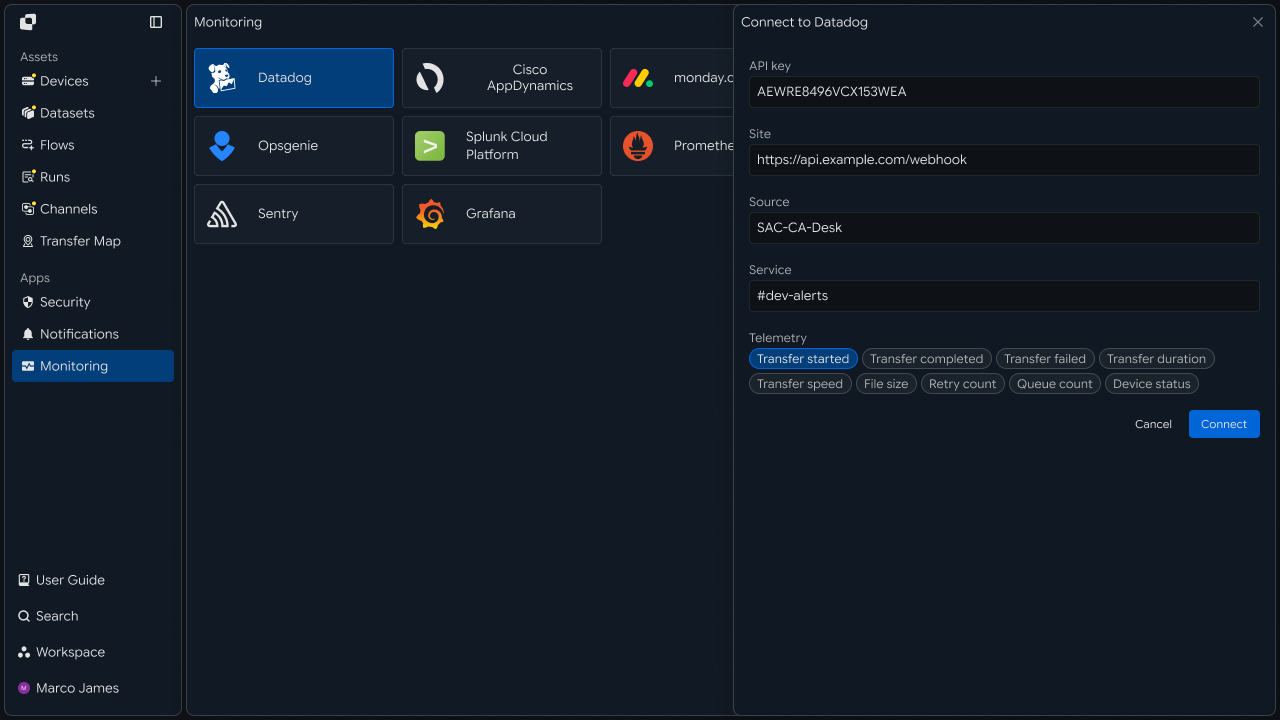Click the Source input field
The image size is (1280, 720).
pos(1004,228)
